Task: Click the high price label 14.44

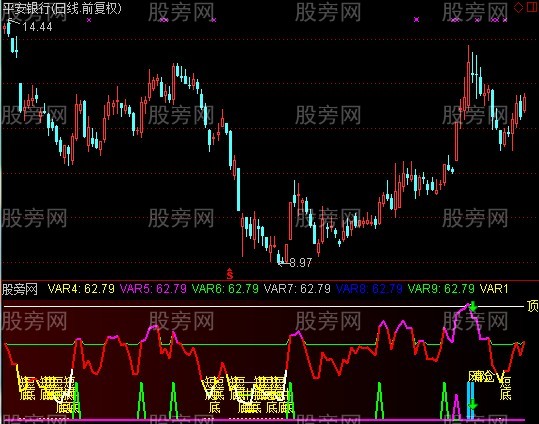Action: pyautogui.click(x=37, y=27)
